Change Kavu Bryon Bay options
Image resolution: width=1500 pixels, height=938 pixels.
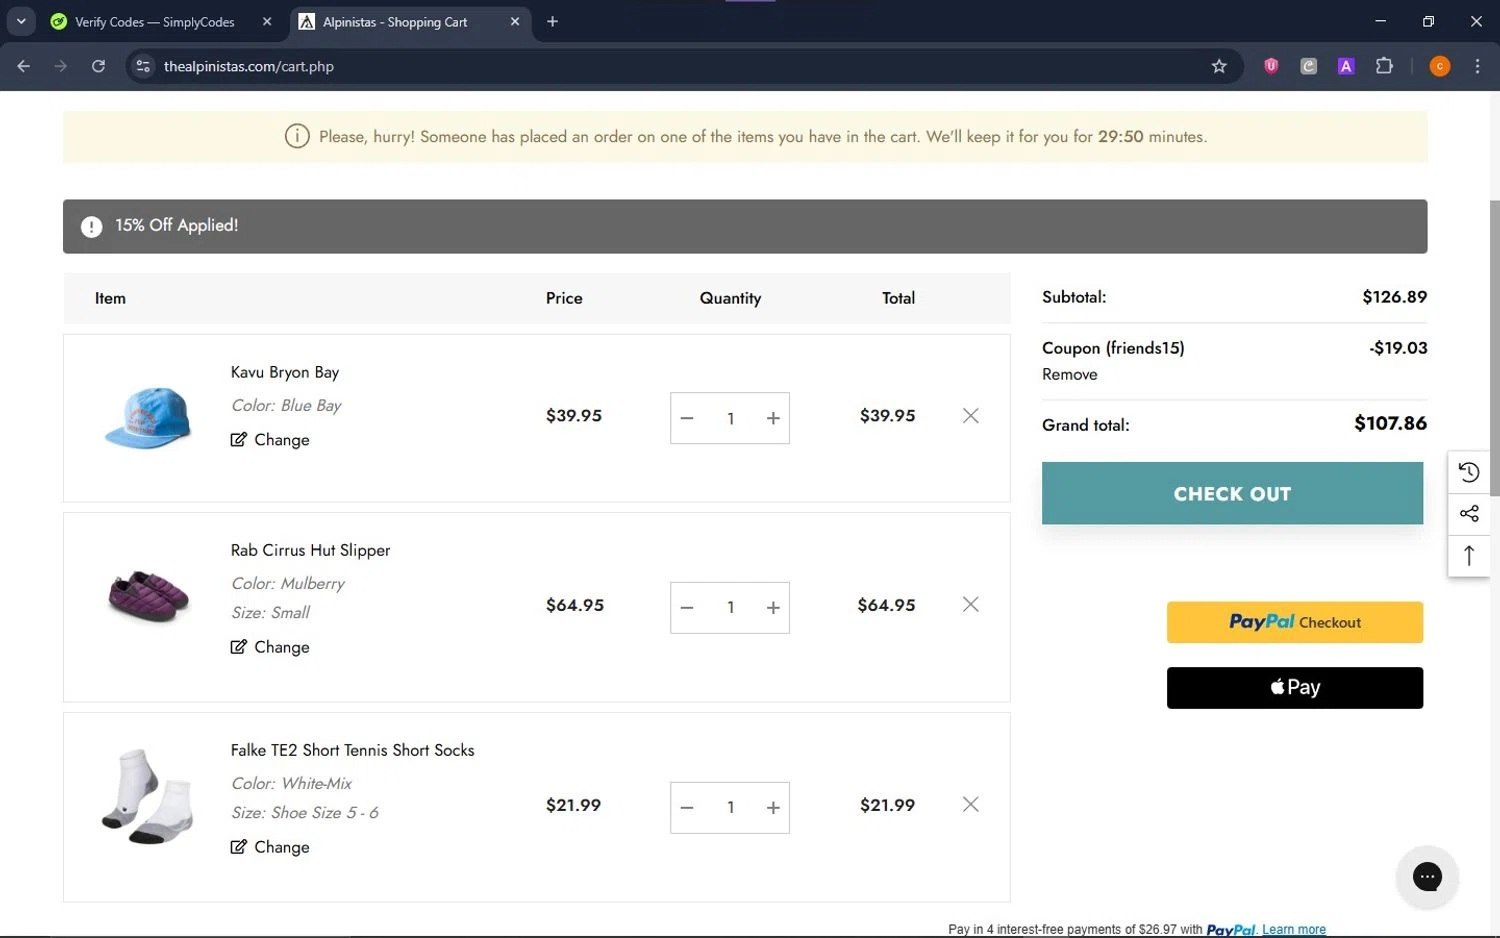pos(270,440)
